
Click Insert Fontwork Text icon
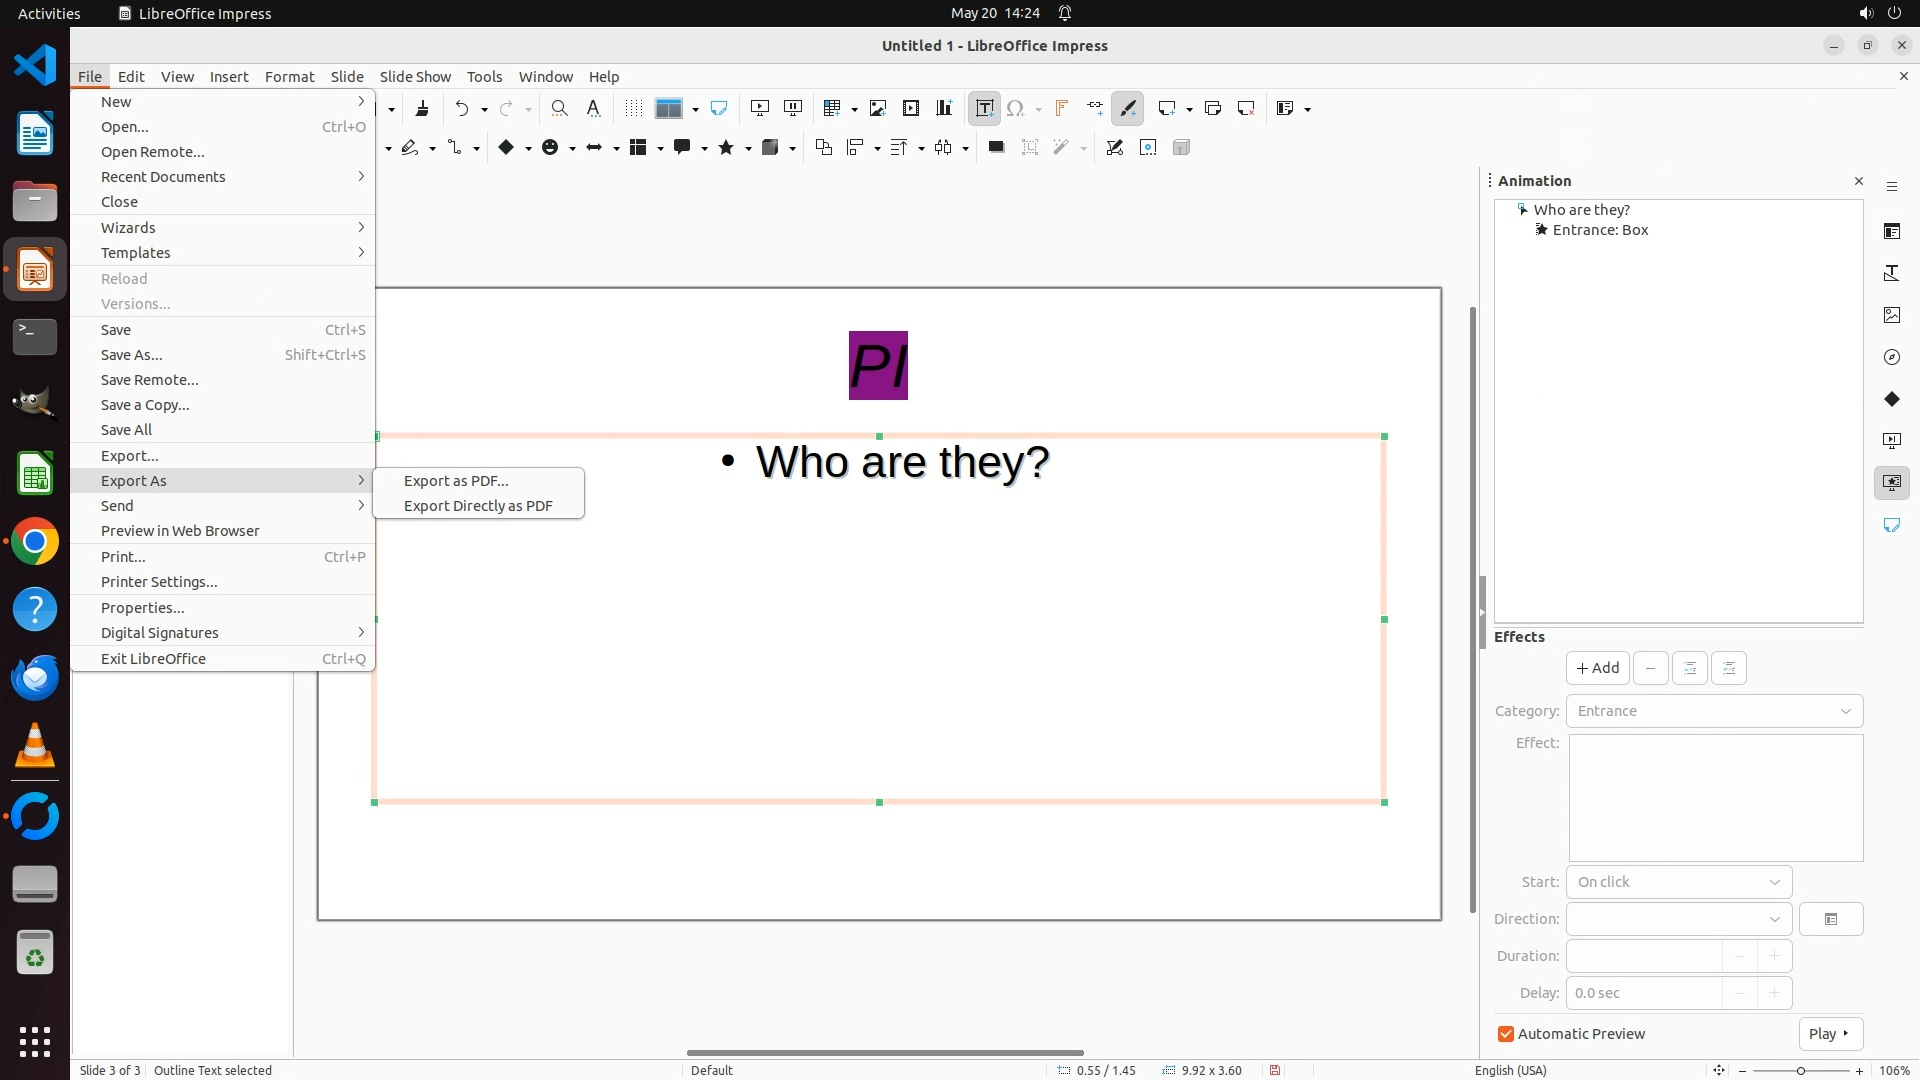click(x=1061, y=108)
